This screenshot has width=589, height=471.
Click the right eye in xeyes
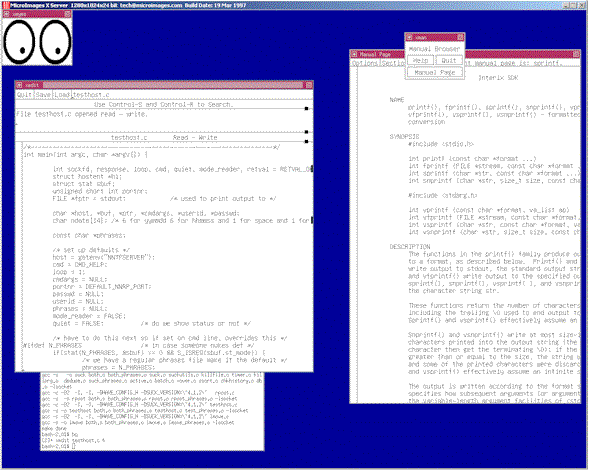55,42
